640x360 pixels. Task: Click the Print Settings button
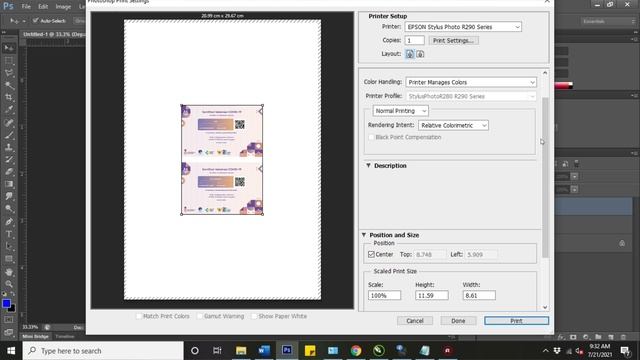coord(453,40)
